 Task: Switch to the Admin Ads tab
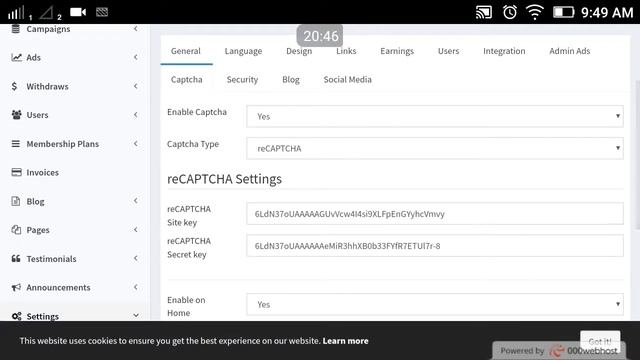(x=569, y=51)
